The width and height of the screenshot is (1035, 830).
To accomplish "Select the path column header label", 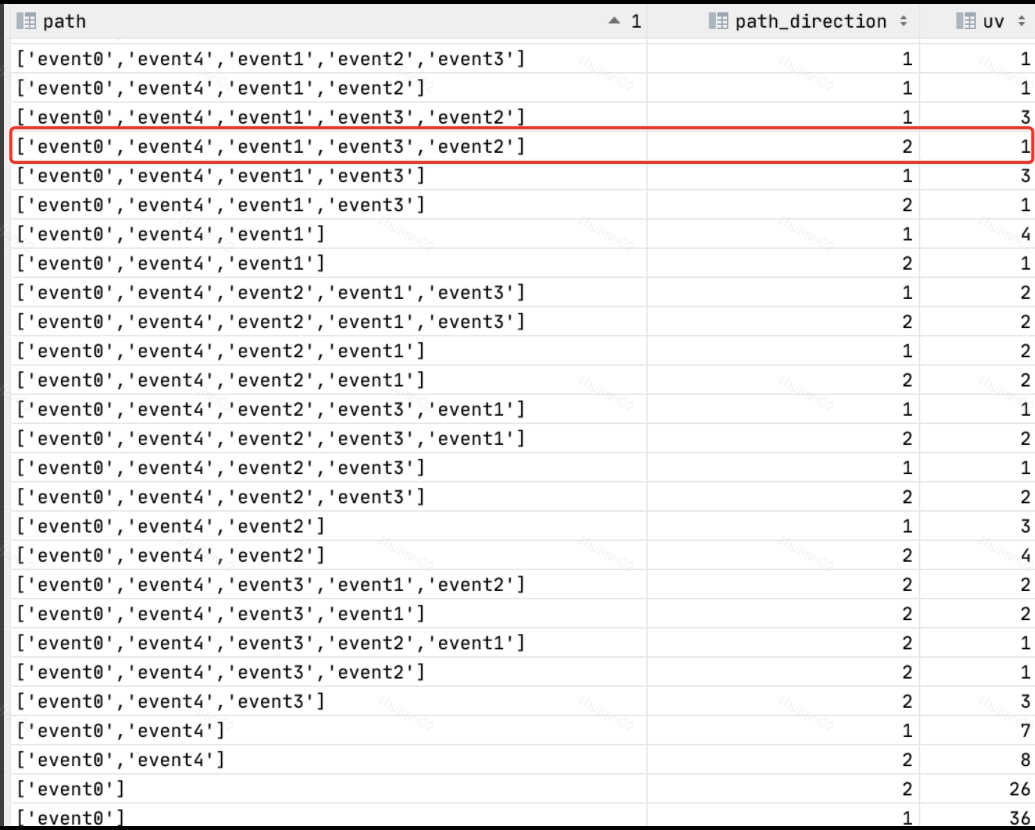I will pyautogui.click(x=64, y=22).
